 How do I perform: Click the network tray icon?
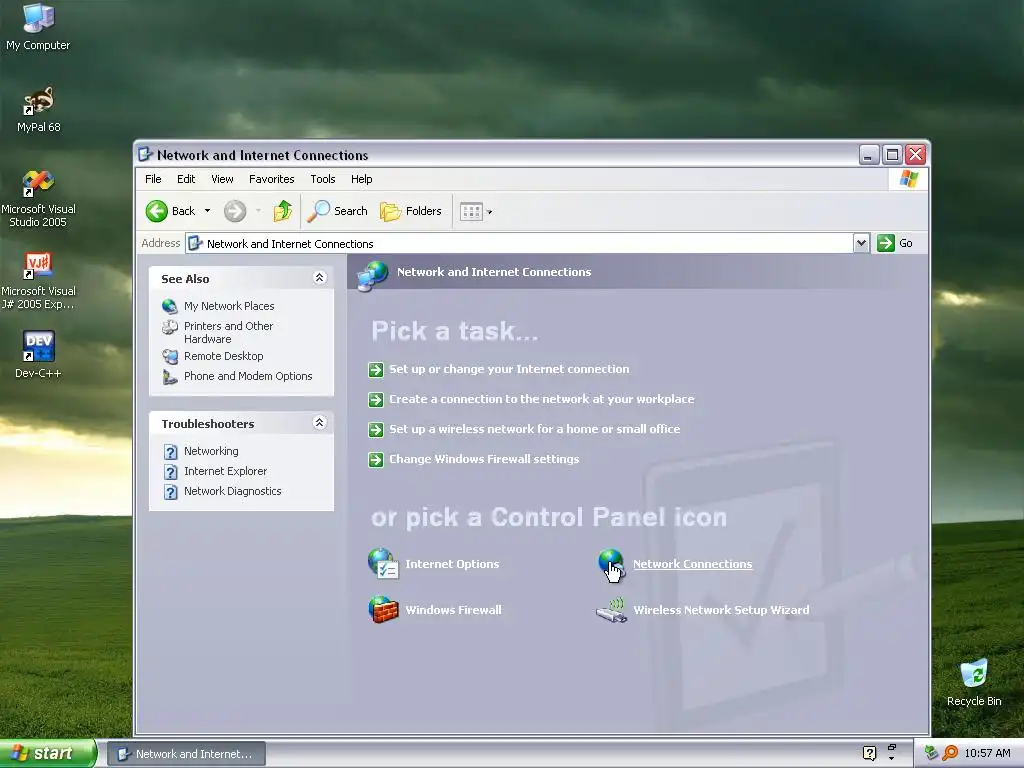932,753
